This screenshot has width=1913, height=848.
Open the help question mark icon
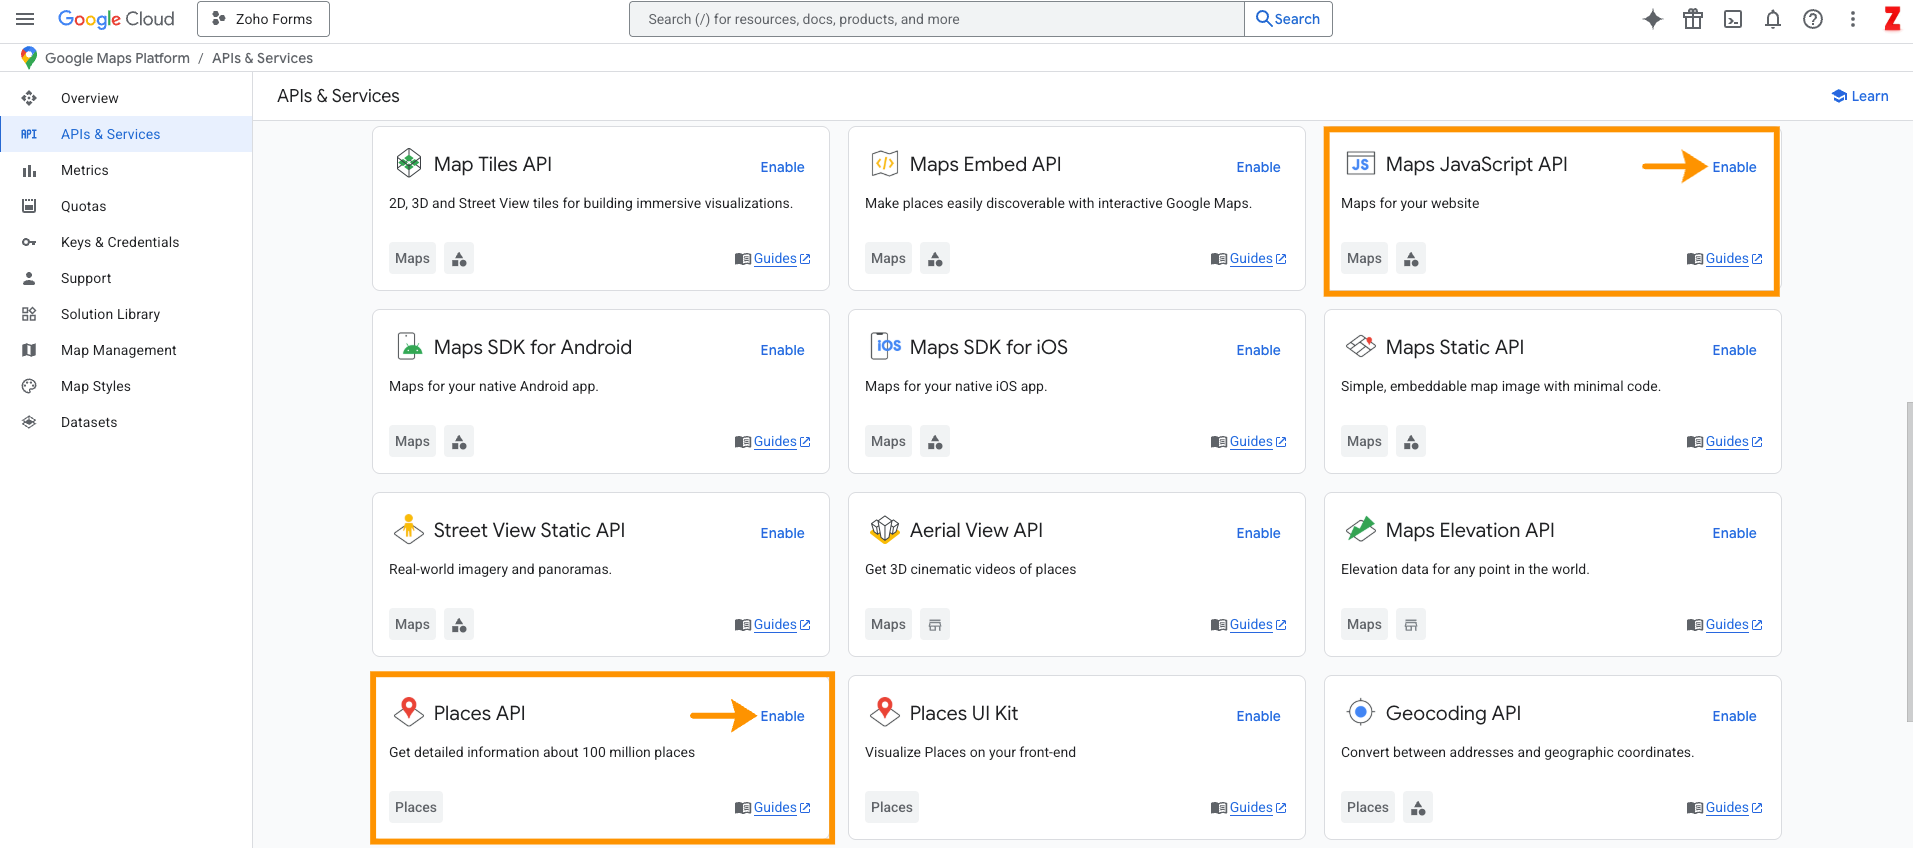click(x=1813, y=19)
